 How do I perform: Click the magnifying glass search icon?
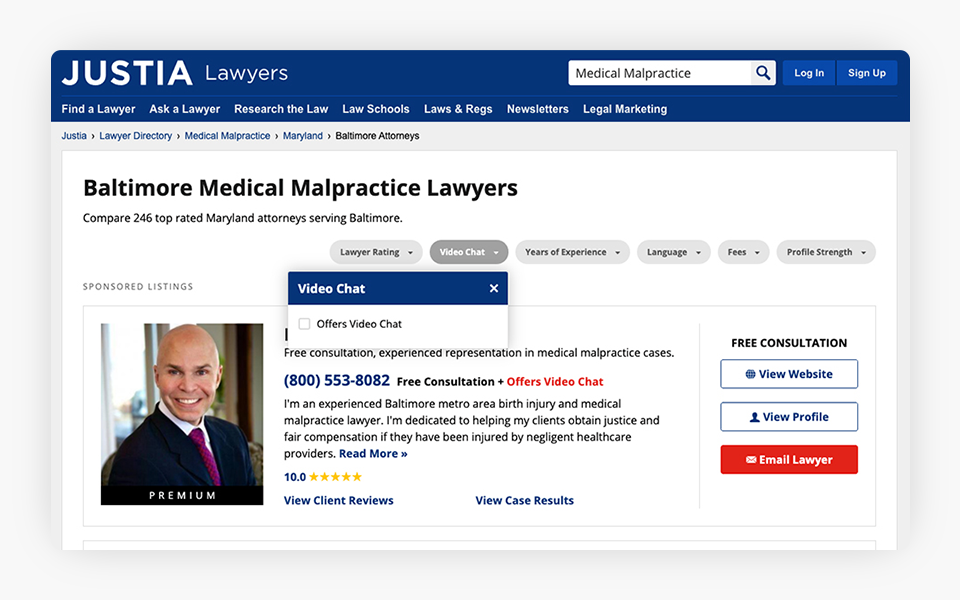coord(763,73)
